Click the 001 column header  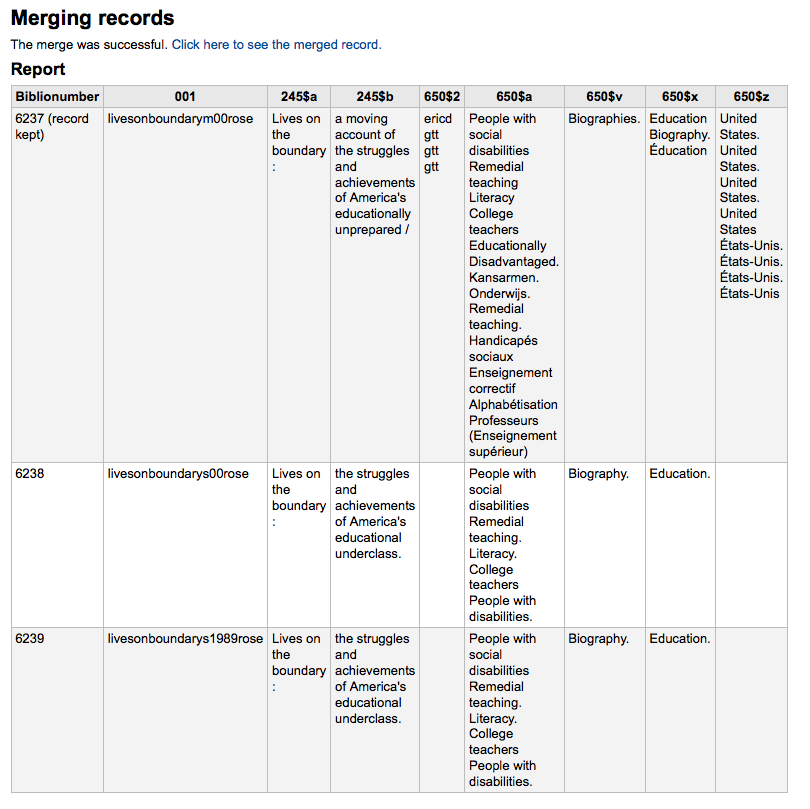[185, 97]
